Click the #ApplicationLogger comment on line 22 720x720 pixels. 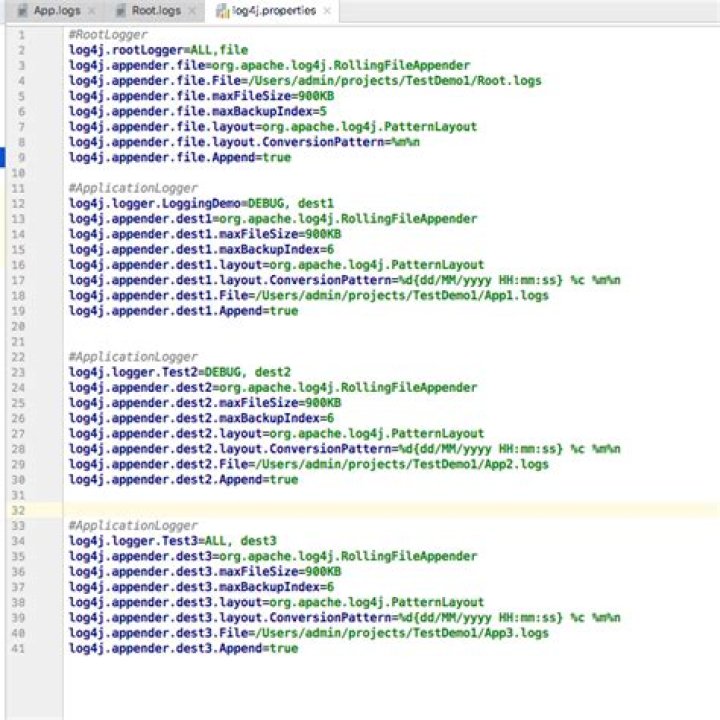pos(133,357)
